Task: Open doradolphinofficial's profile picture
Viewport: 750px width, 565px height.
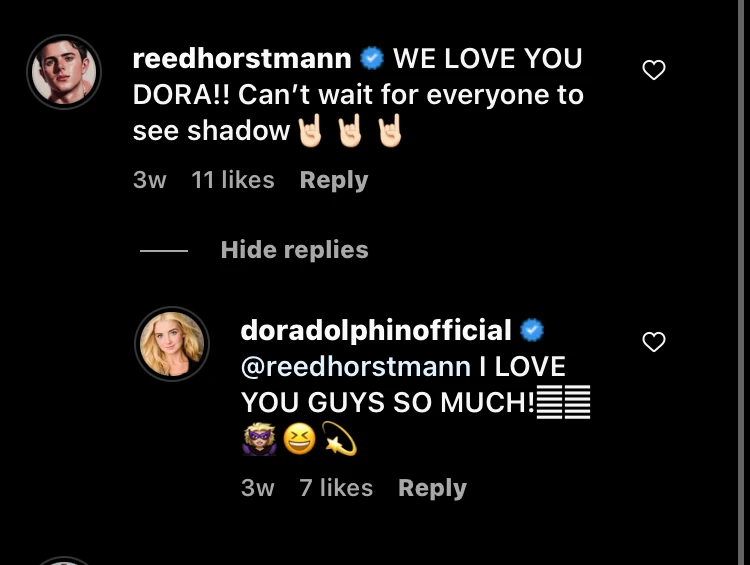Action: point(172,344)
